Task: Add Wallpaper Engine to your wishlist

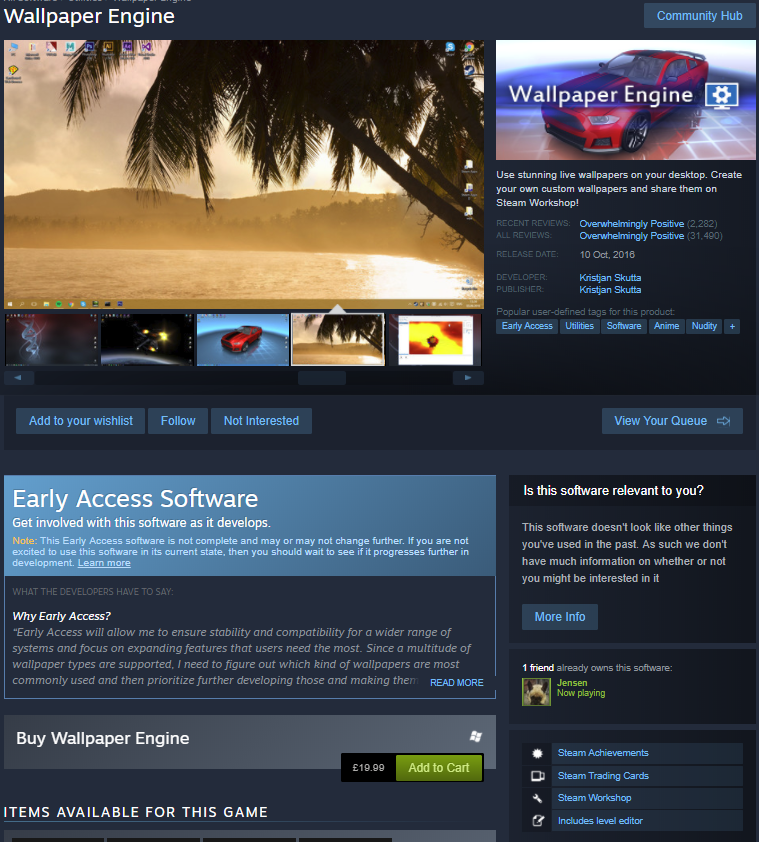Action: 81,420
